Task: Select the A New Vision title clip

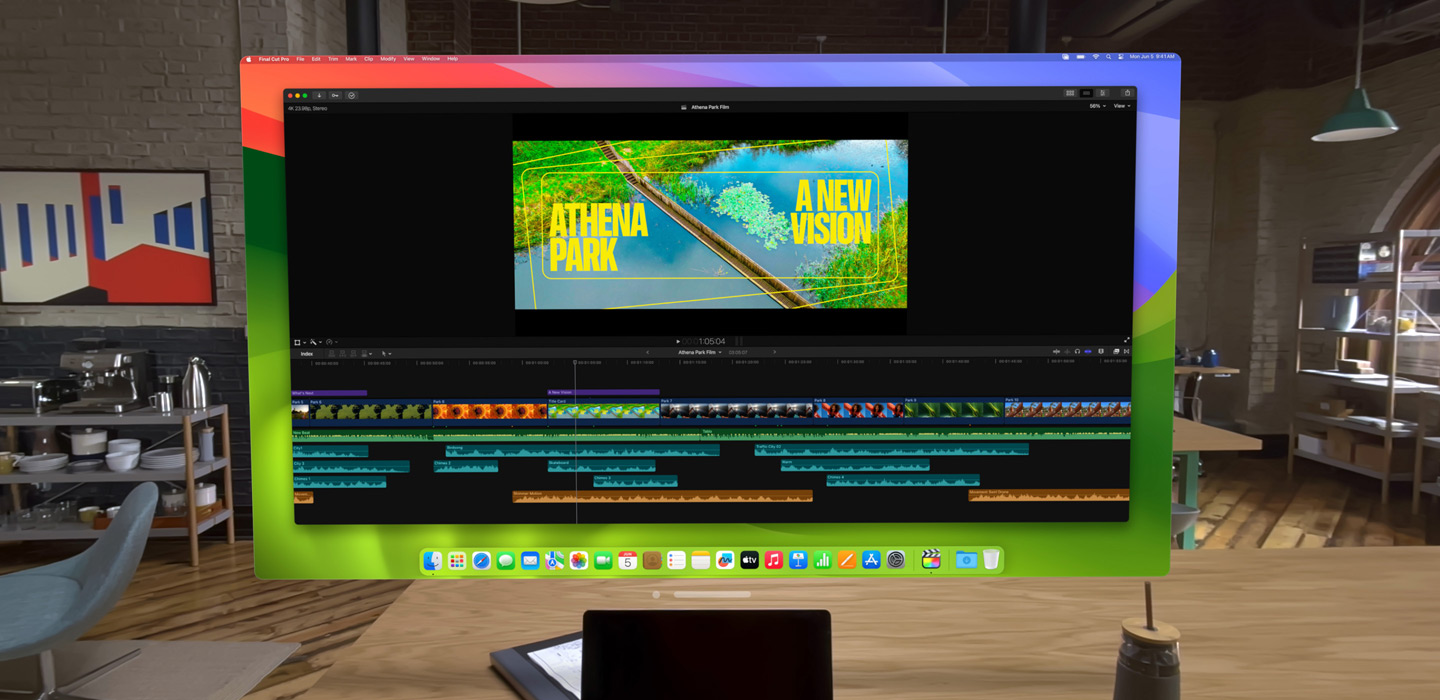Action: (603, 392)
